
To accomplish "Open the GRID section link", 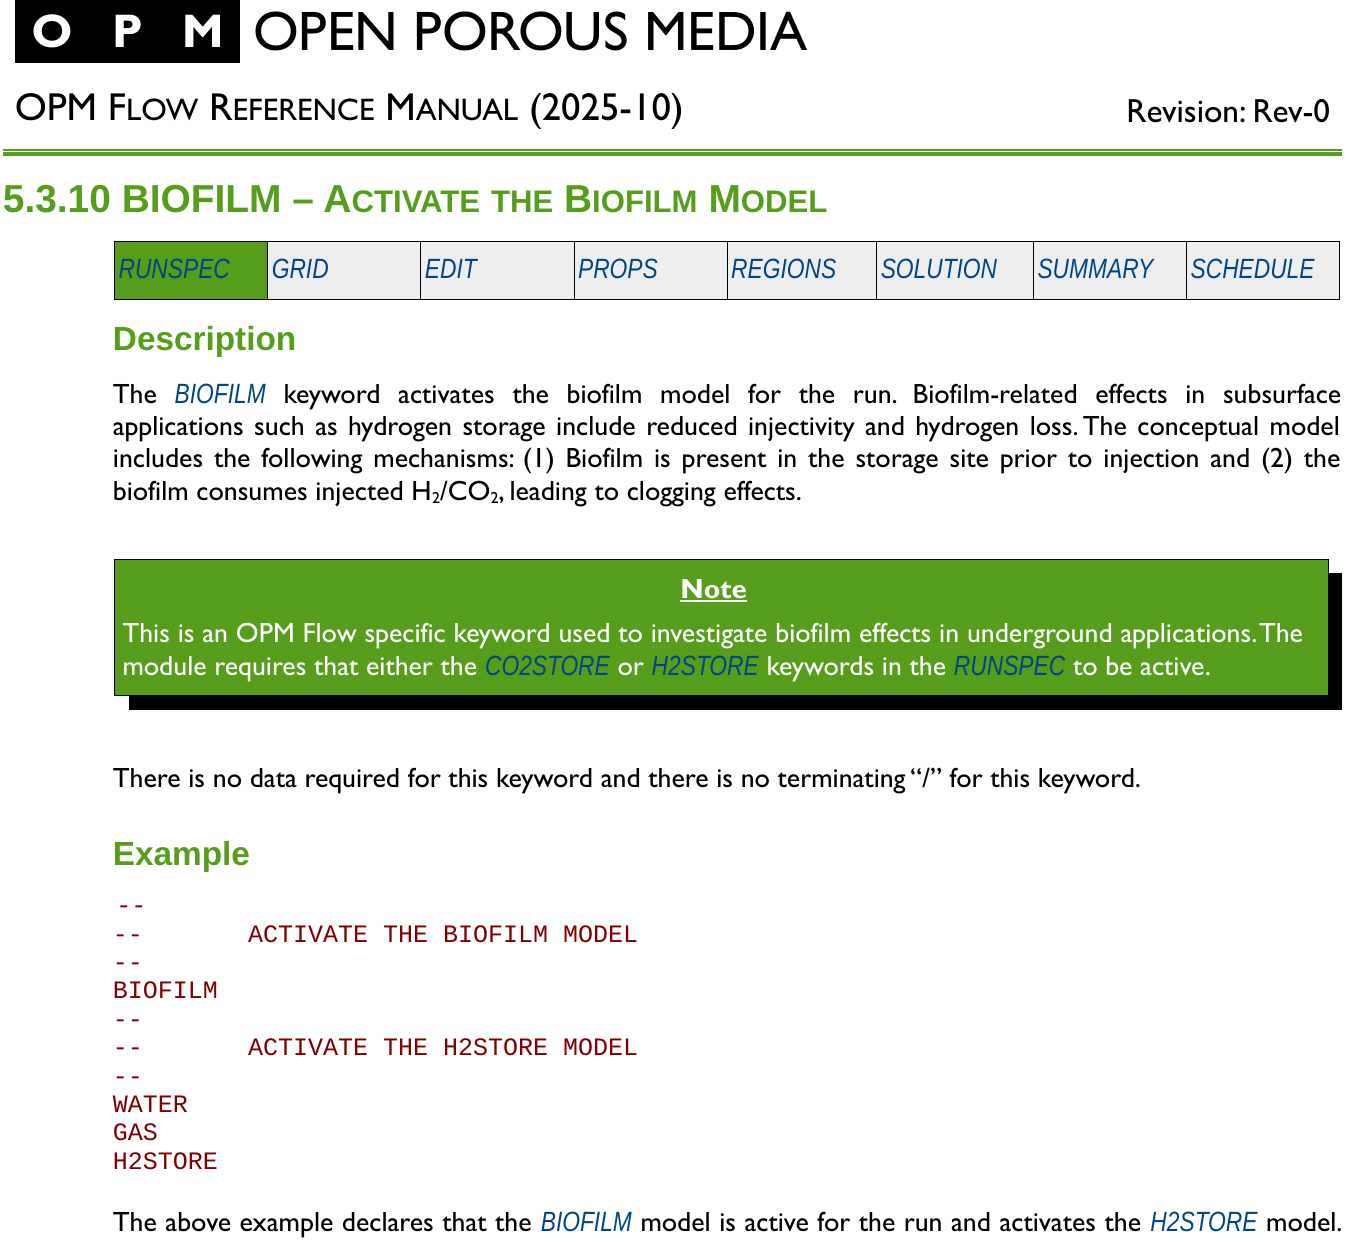I will pos(300,270).
